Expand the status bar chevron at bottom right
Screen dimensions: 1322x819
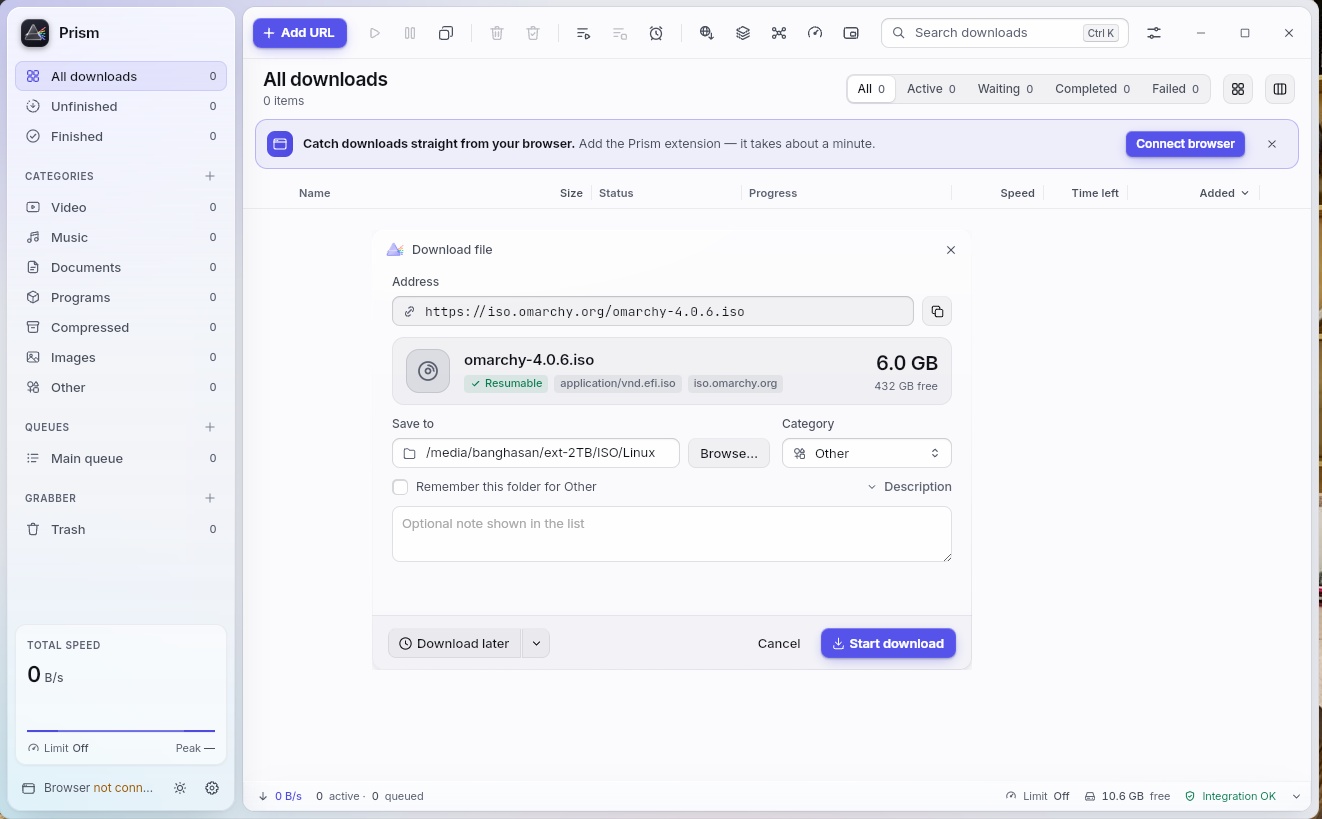(1297, 797)
